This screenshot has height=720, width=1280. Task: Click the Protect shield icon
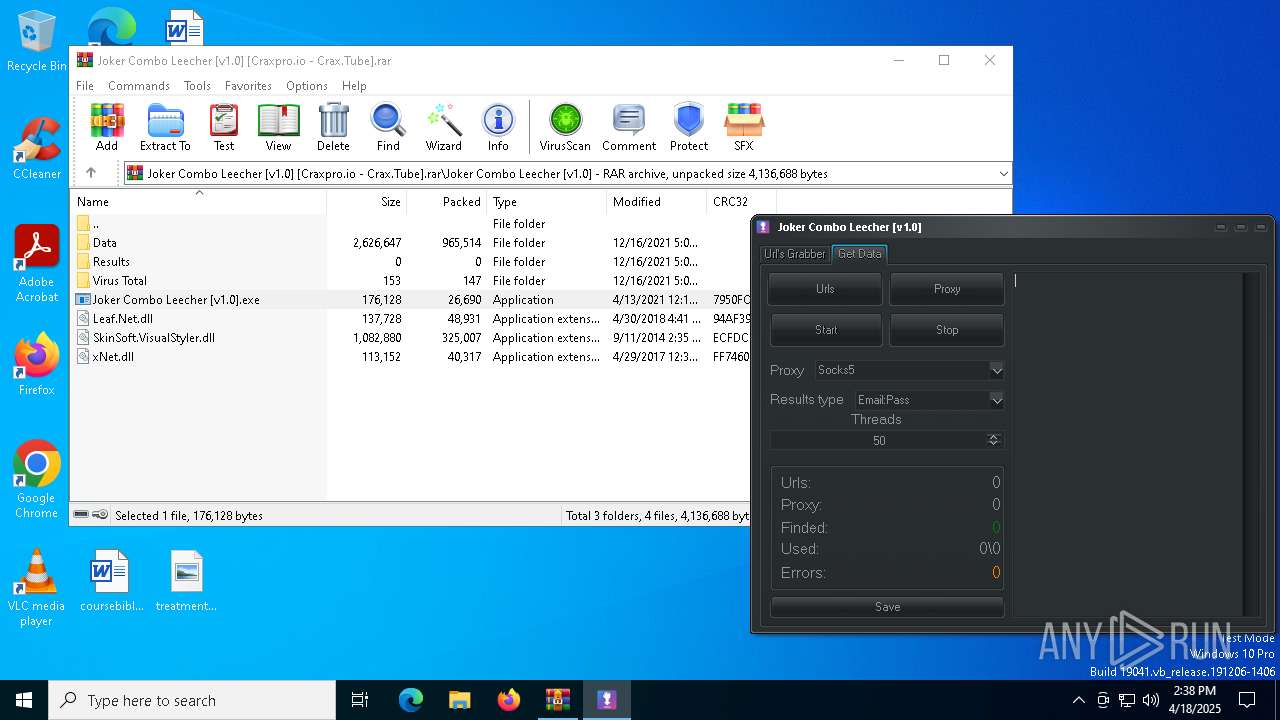pyautogui.click(x=689, y=127)
